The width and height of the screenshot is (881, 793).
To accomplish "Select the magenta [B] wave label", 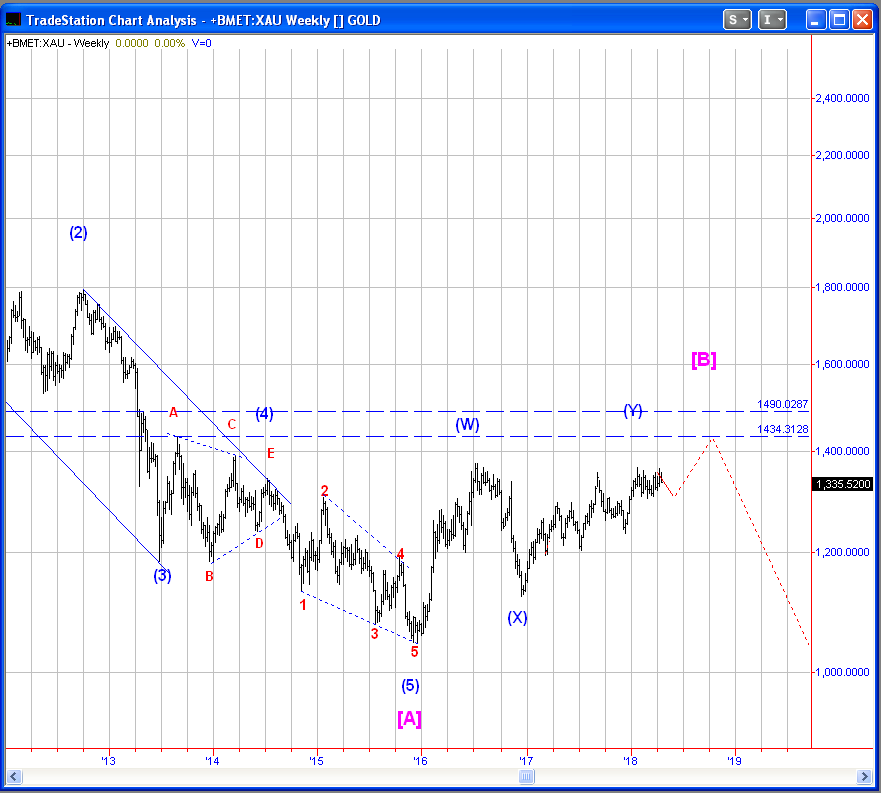I will (703, 360).
